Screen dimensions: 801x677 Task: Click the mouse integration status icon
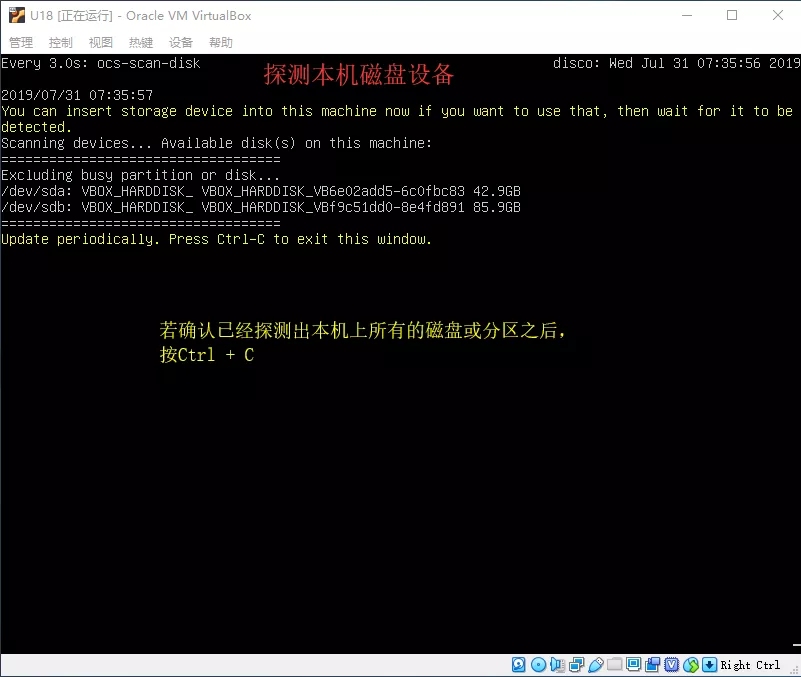pyautogui.click(x=691, y=665)
